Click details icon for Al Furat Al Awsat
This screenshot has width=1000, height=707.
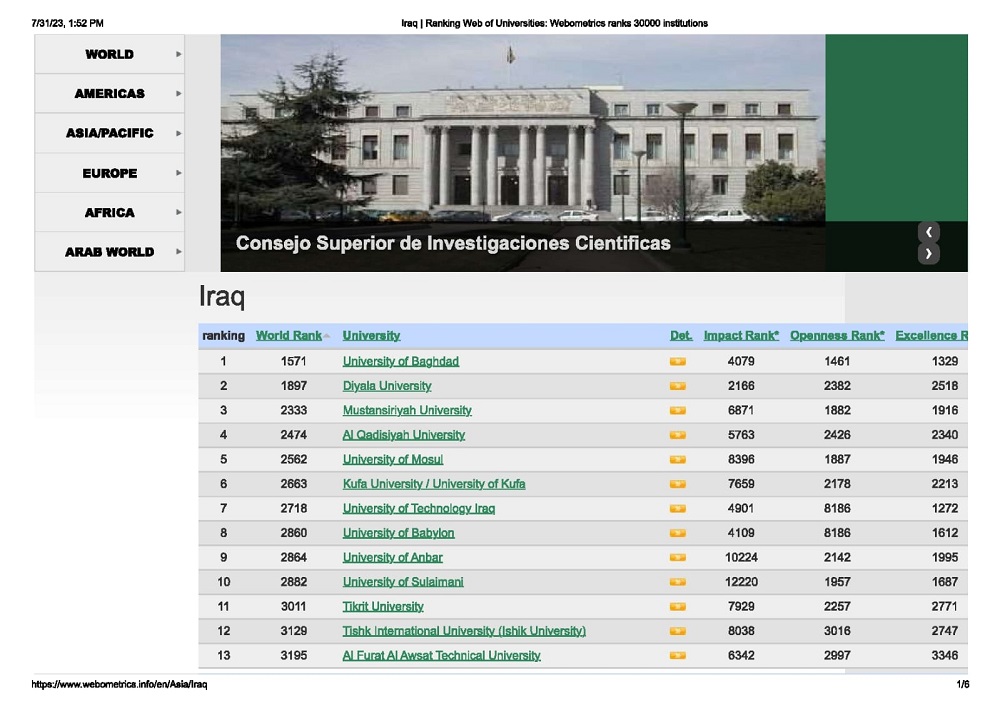coord(677,656)
